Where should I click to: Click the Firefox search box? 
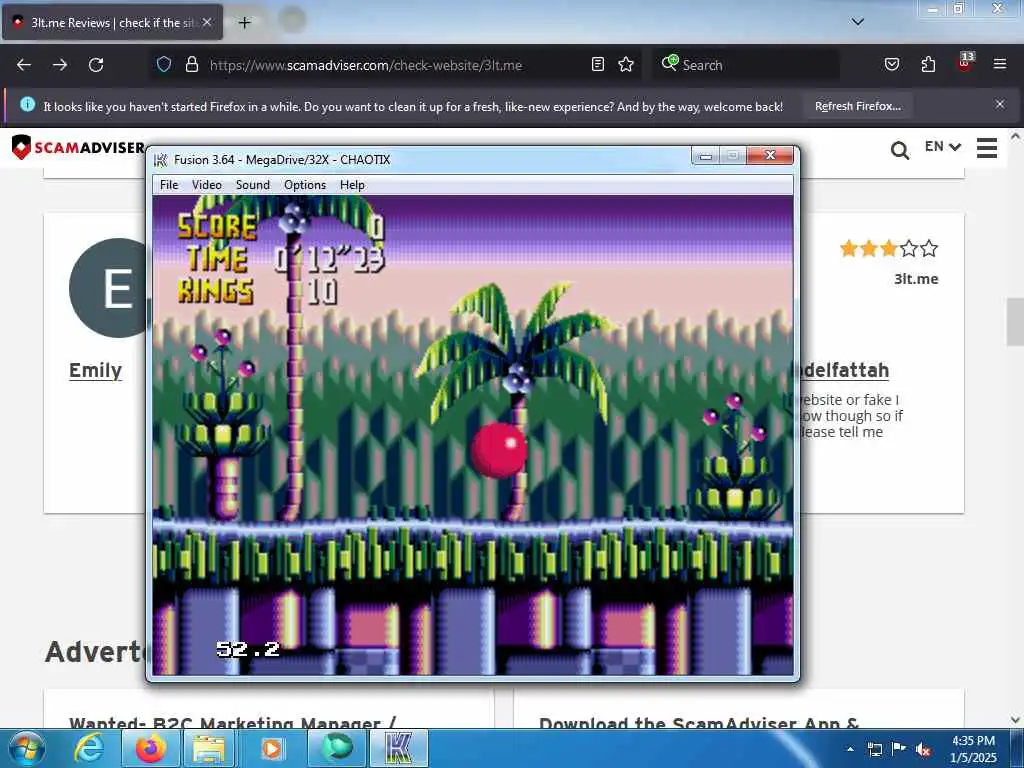click(746, 65)
